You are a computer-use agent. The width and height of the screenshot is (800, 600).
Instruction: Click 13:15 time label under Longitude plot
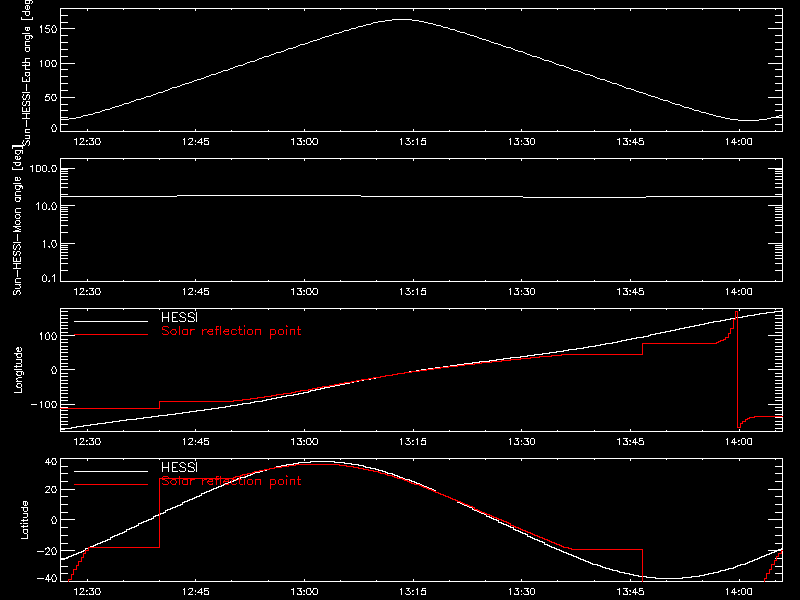(x=413, y=441)
